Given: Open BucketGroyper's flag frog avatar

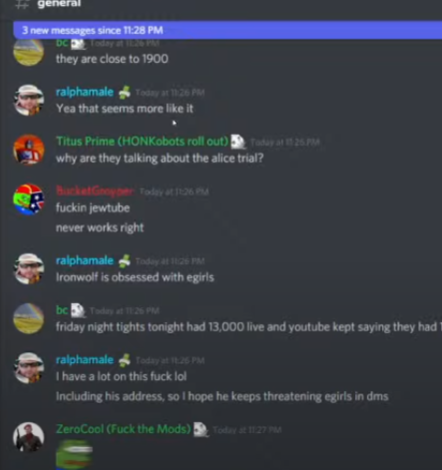Looking at the screenshot, I should click(29, 199).
